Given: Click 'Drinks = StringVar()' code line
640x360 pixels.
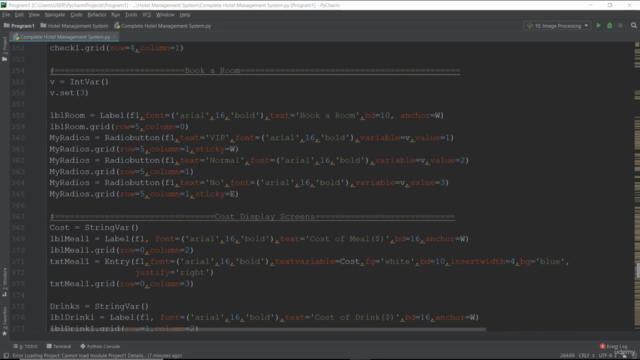Looking at the screenshot, I should click(x=99, y=306).
